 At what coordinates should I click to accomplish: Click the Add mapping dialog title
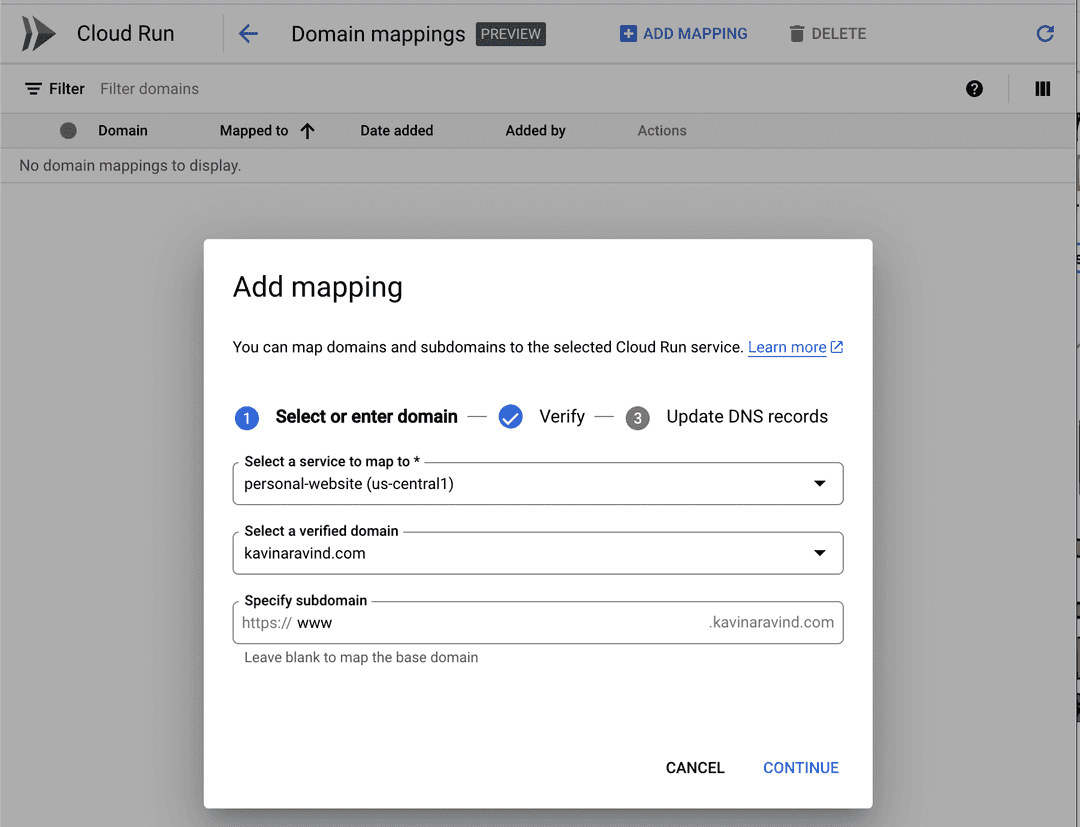(x=318, y=287)
